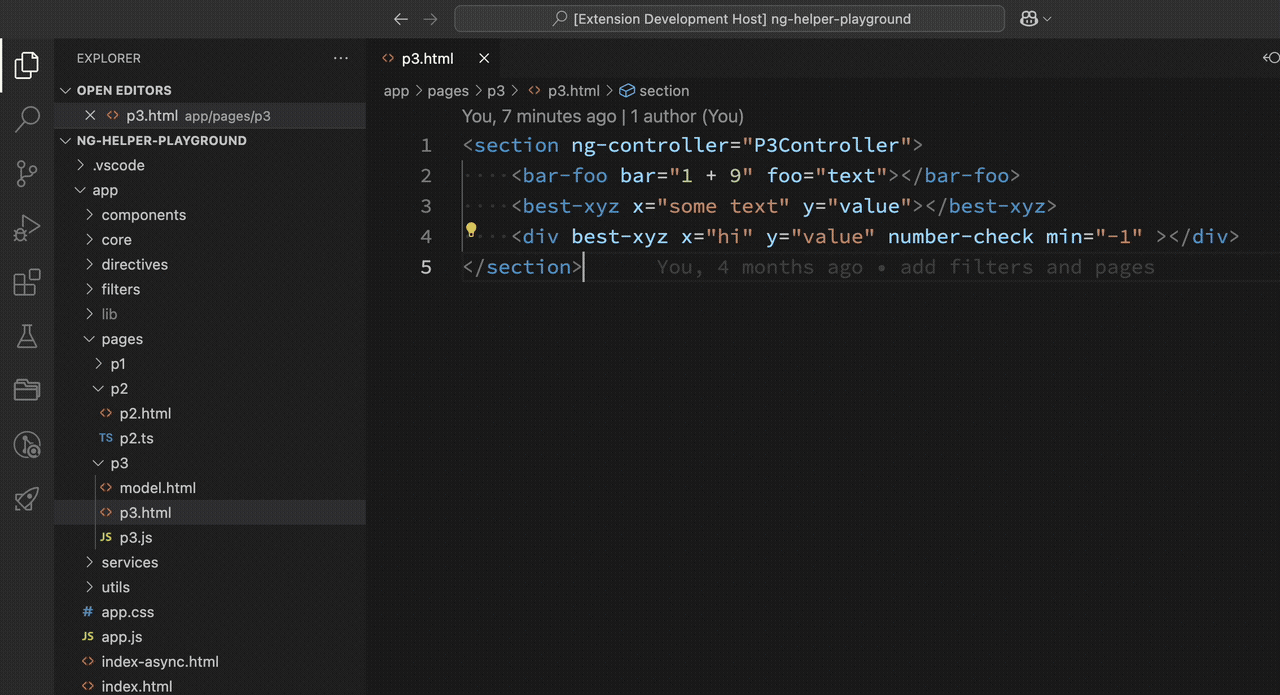Open the Extensions view
The width and height of the screenshot is (1280, 695).
[27, 283]
